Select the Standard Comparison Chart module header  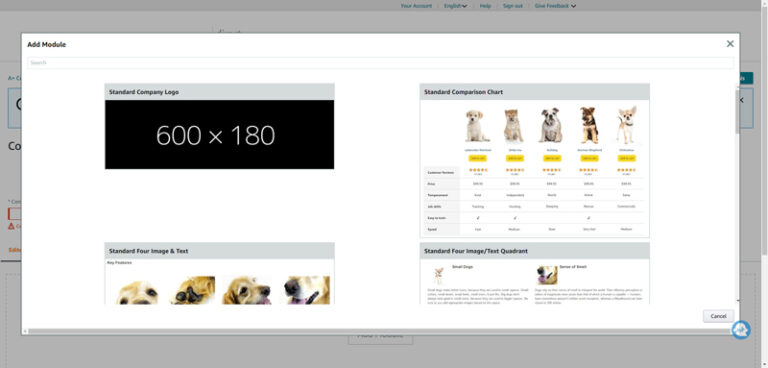534,92
